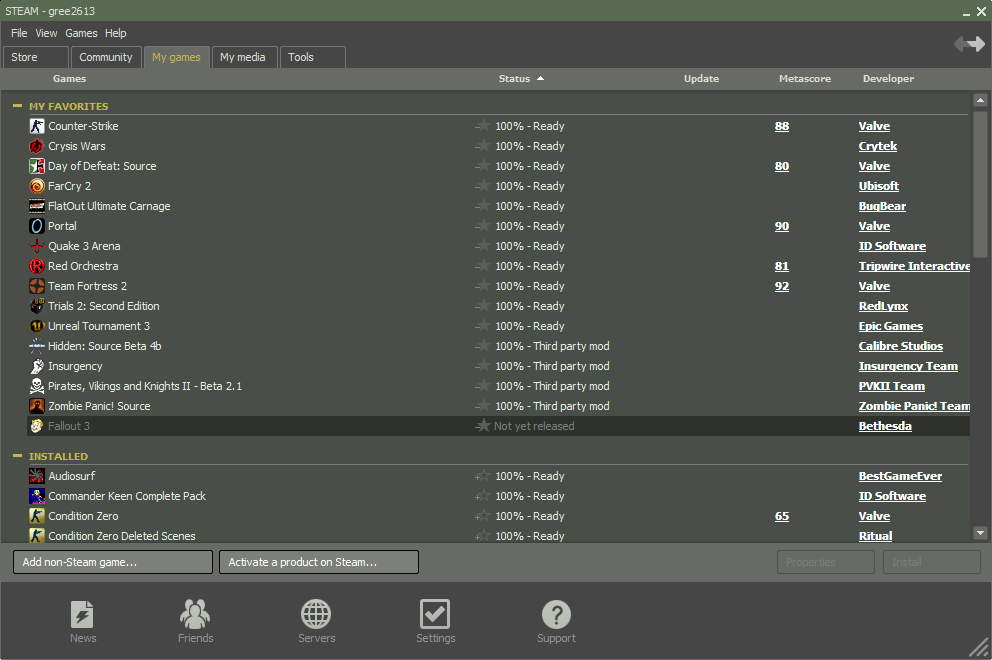Viewport: 992px width, 660px height.
Task: Open the Servers globe icon
Action: click(x=316, y=615)
